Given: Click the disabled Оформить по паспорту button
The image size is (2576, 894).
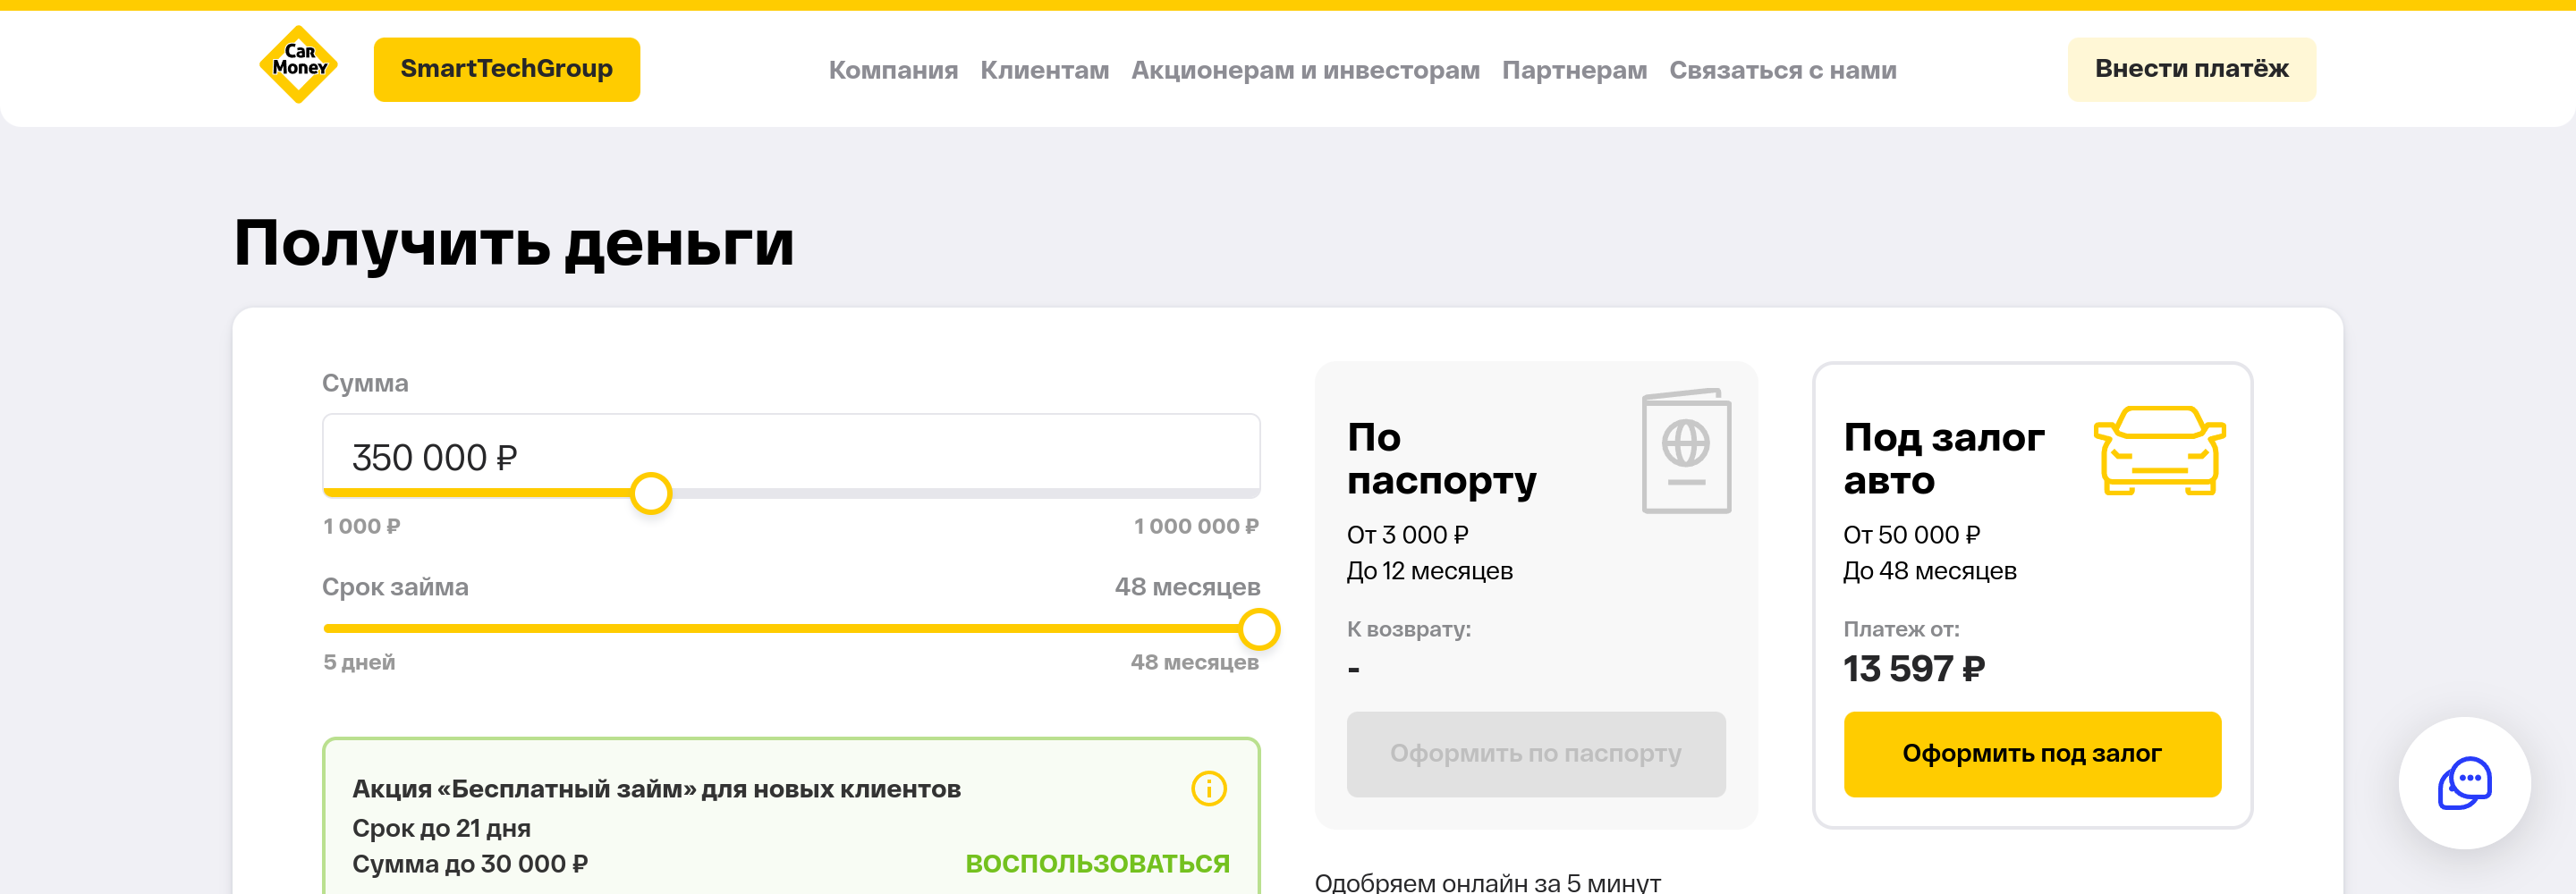Looking at the screenshot, I should [x=1536, y=754].
